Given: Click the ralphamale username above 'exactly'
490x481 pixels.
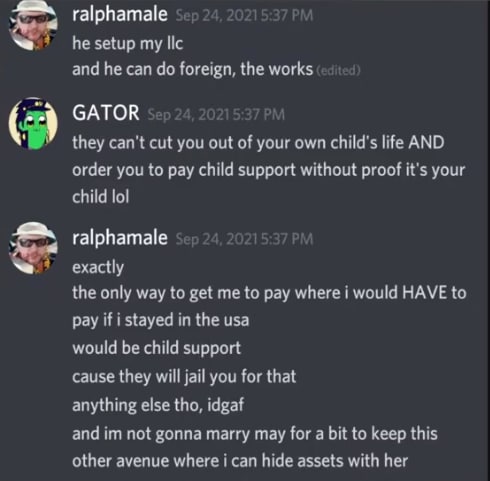Looking at the screenshot, I should pos(120,238).
